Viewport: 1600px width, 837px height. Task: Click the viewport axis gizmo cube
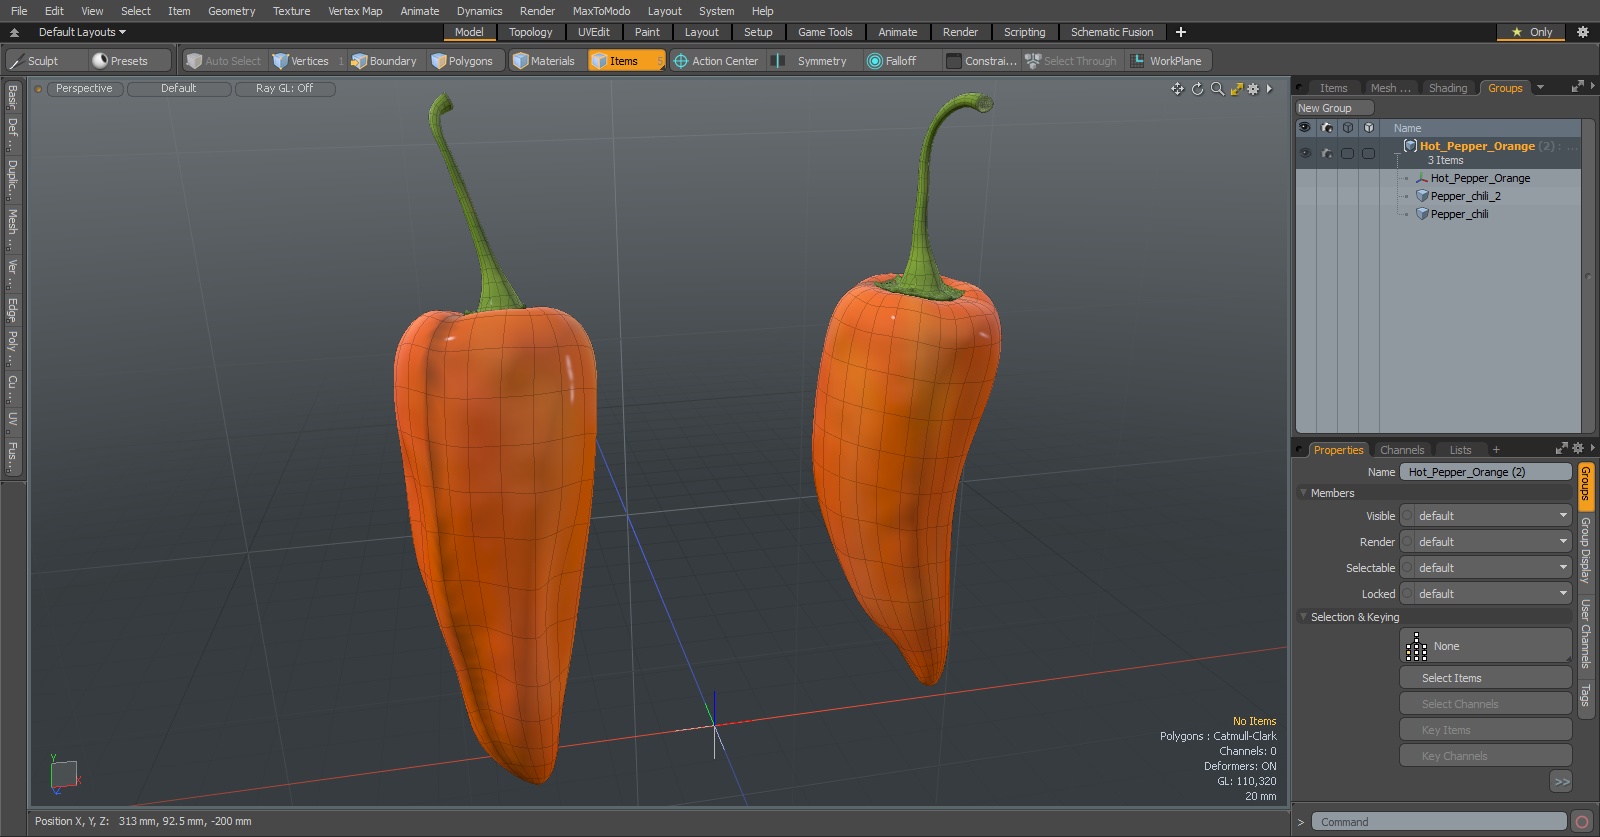64,774
